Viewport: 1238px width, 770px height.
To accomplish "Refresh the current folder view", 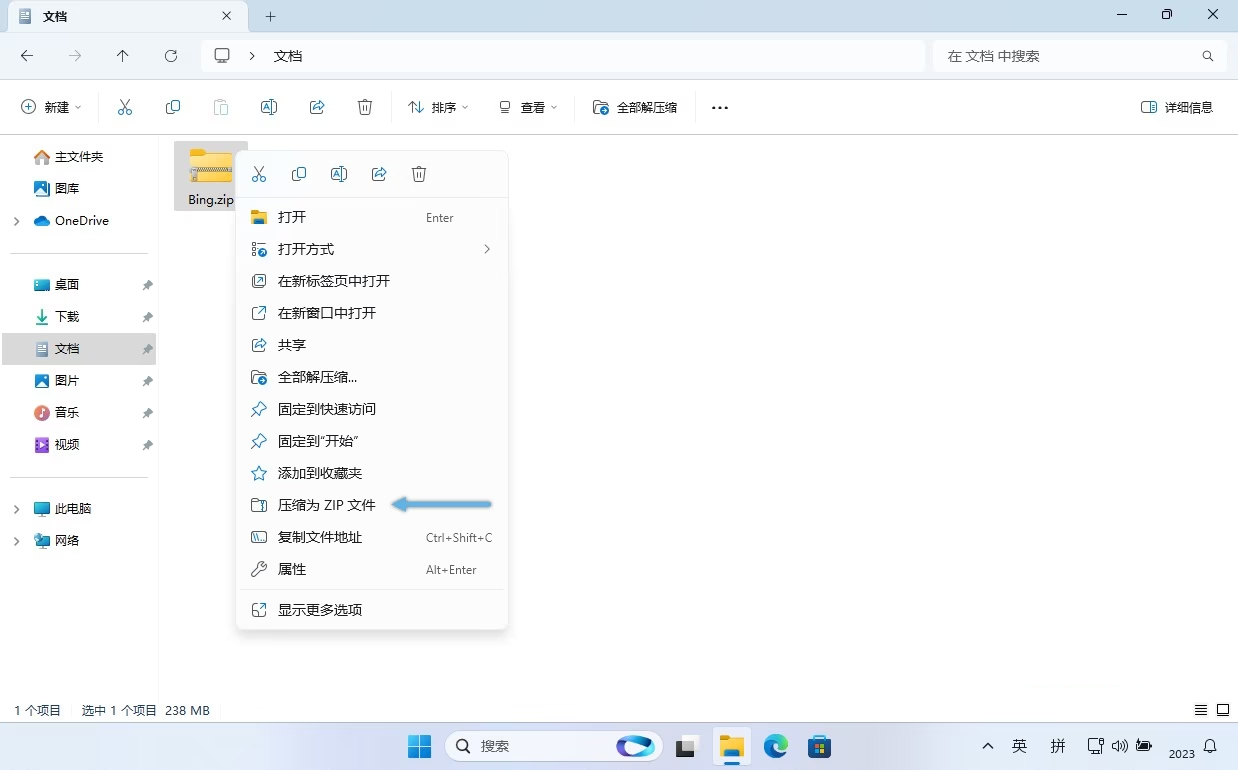I will 171,56.
